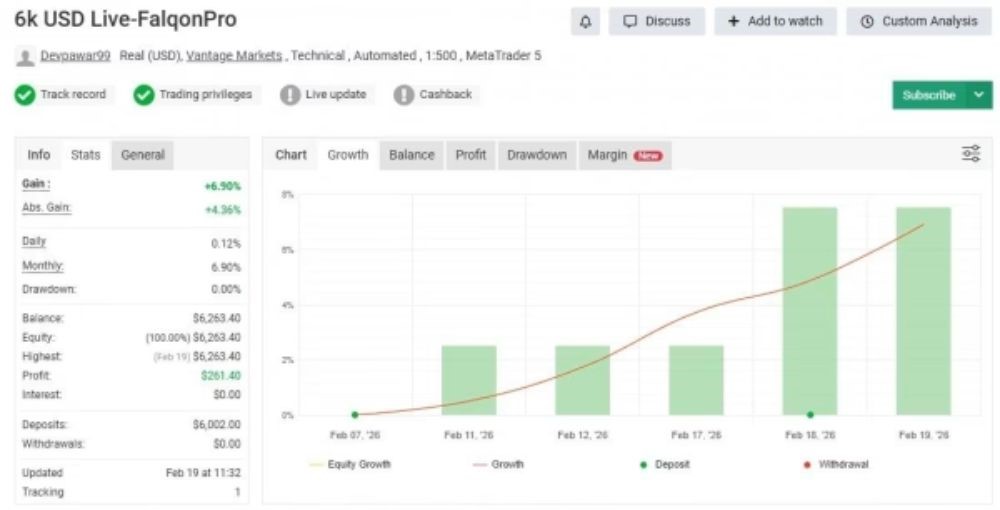This screenshot has width=1000, height=510.
Task: Open the Discuss button
Action: 657,22
